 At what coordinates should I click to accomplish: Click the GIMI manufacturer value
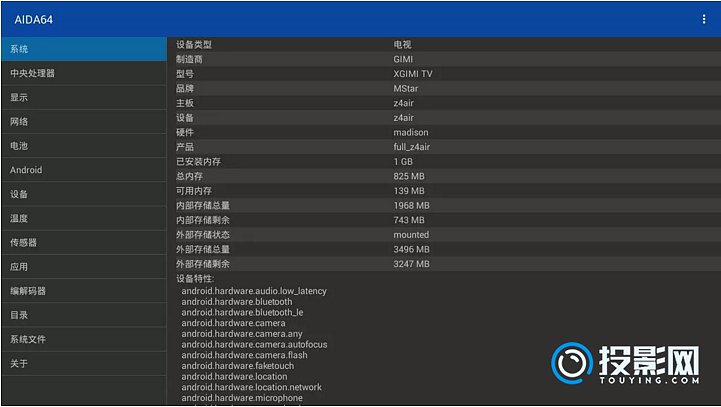pyautogui.click(x=403, y=59)
